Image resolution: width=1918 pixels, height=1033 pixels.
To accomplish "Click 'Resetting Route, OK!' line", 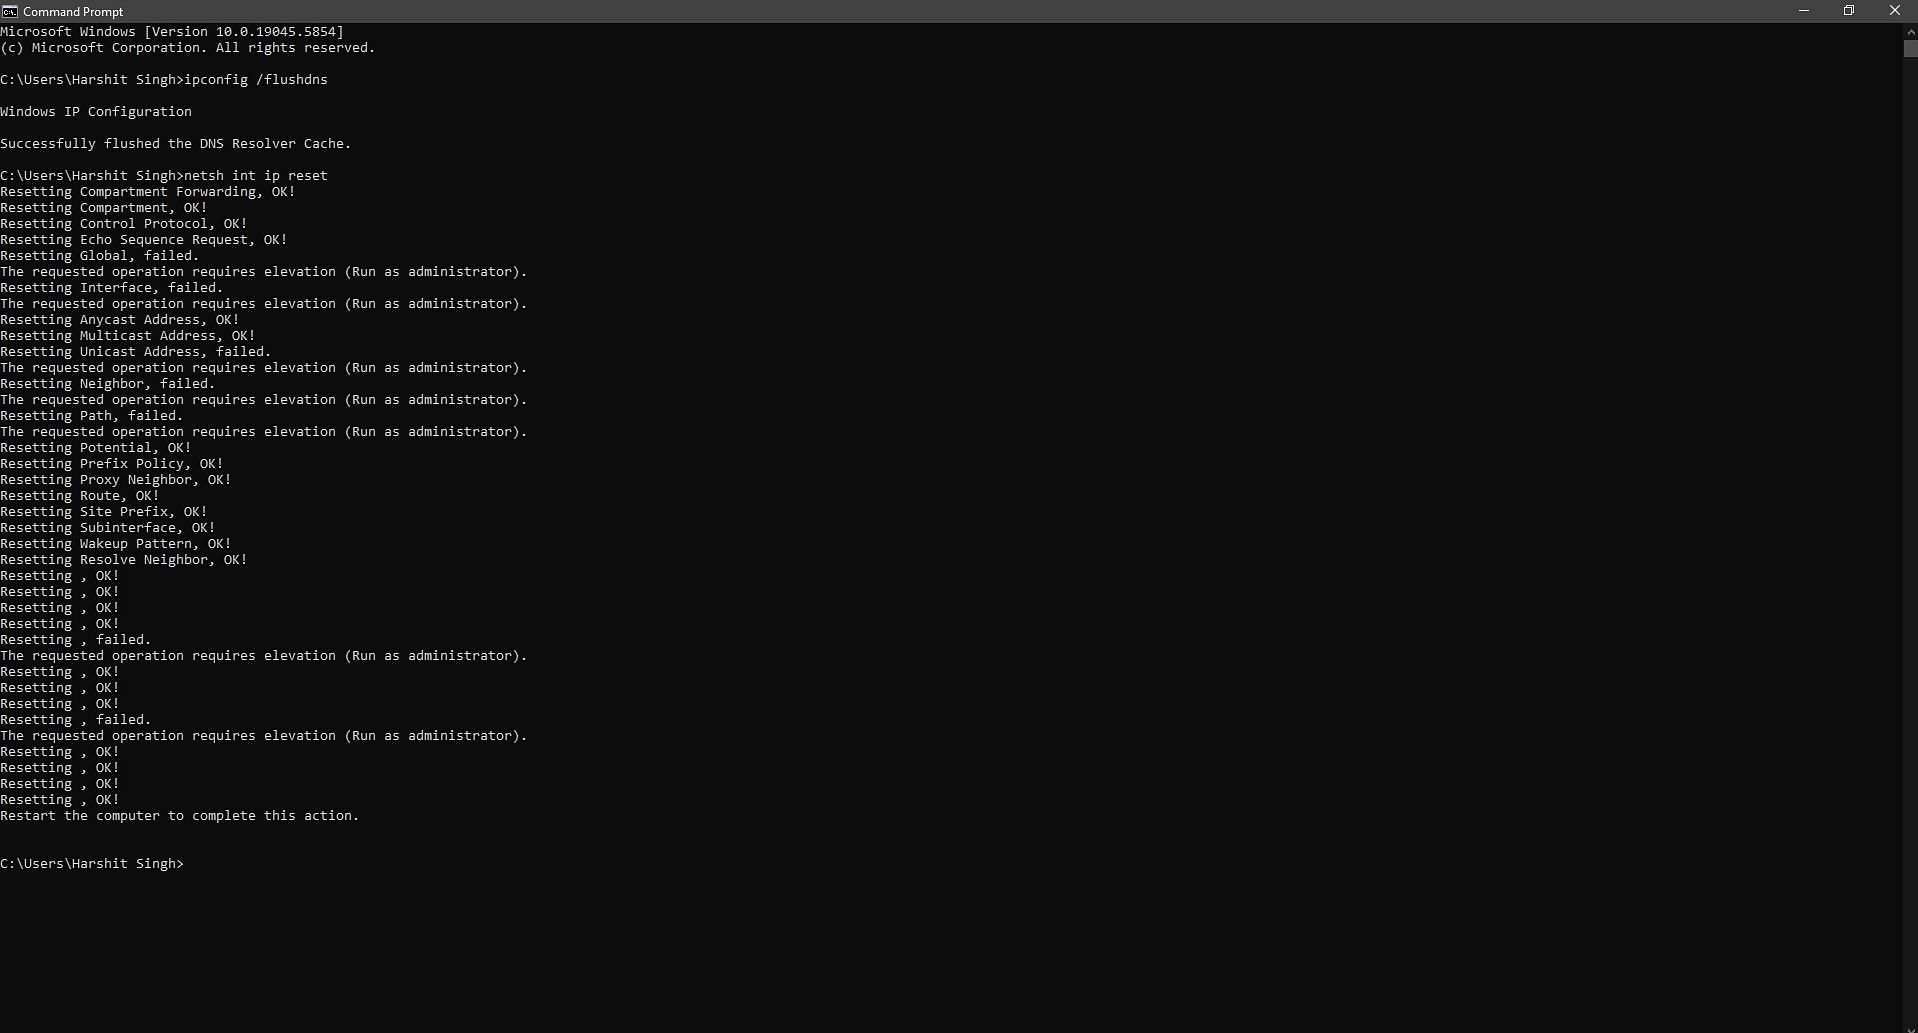I will 80,496.
